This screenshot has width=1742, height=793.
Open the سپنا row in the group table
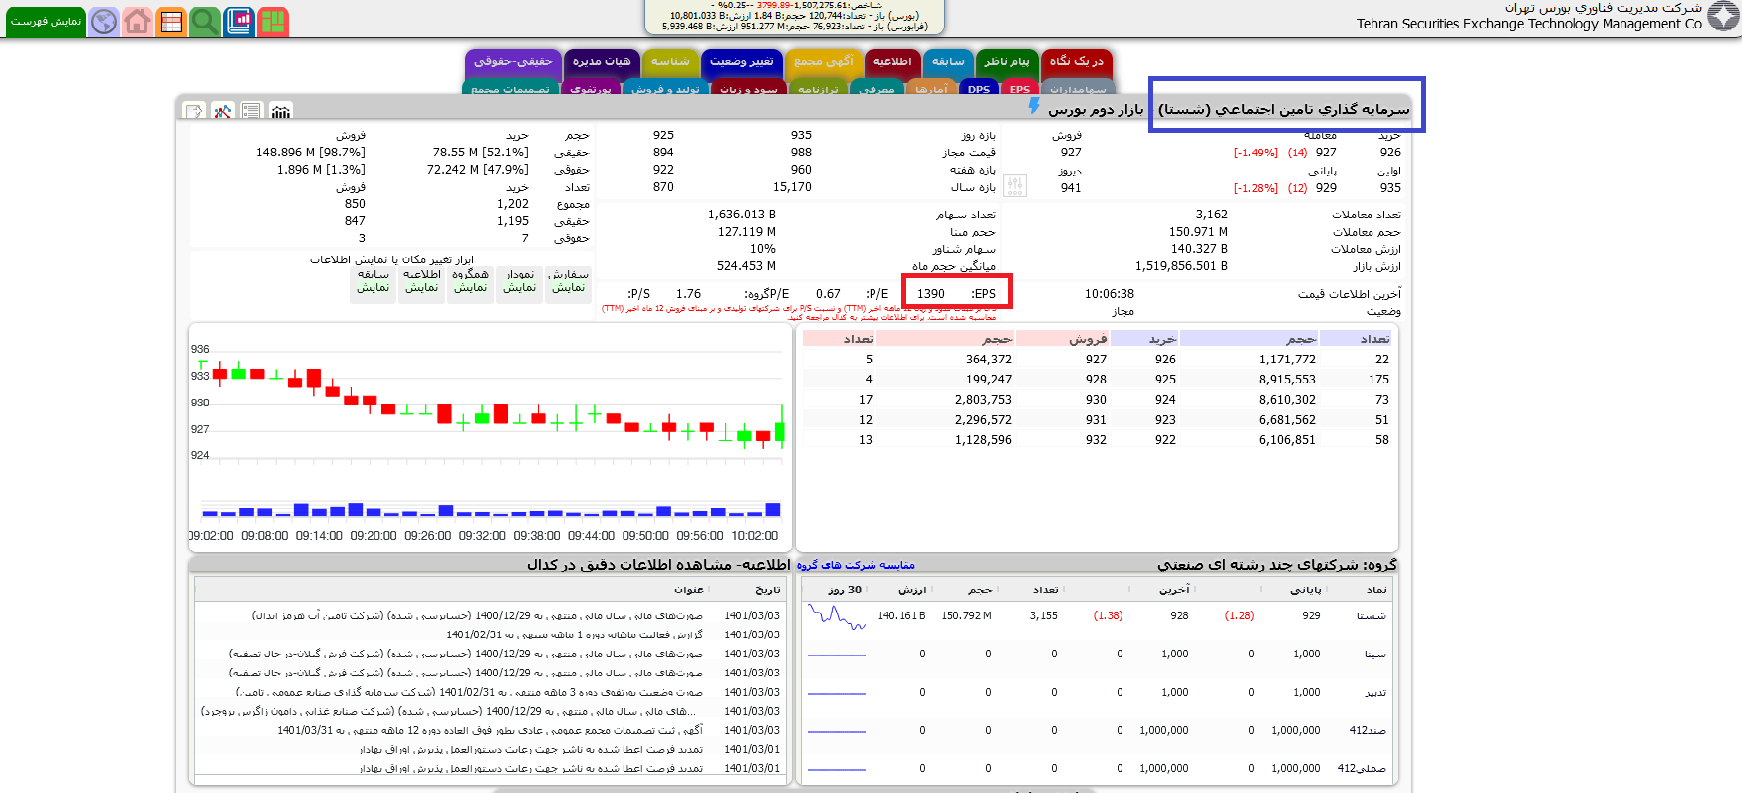point(1096,654)
